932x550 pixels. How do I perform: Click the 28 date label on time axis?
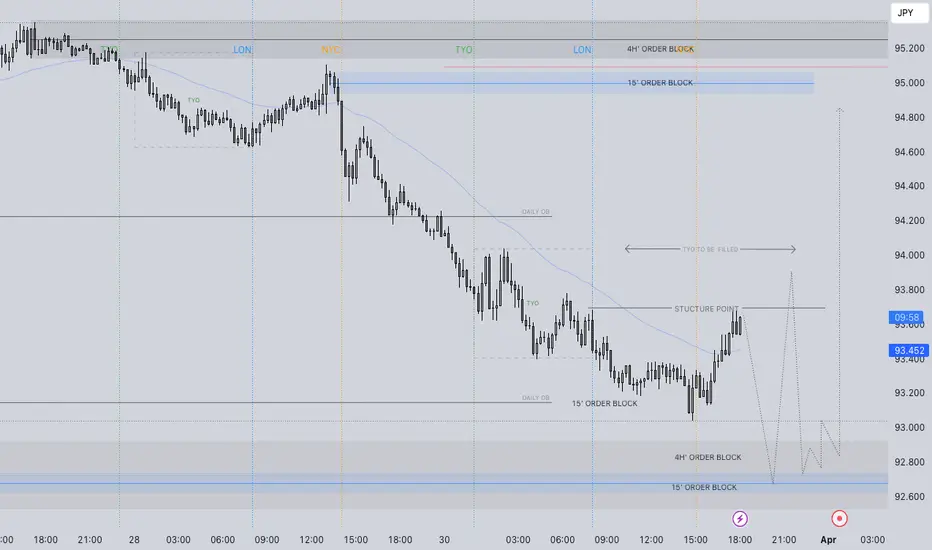134,540
